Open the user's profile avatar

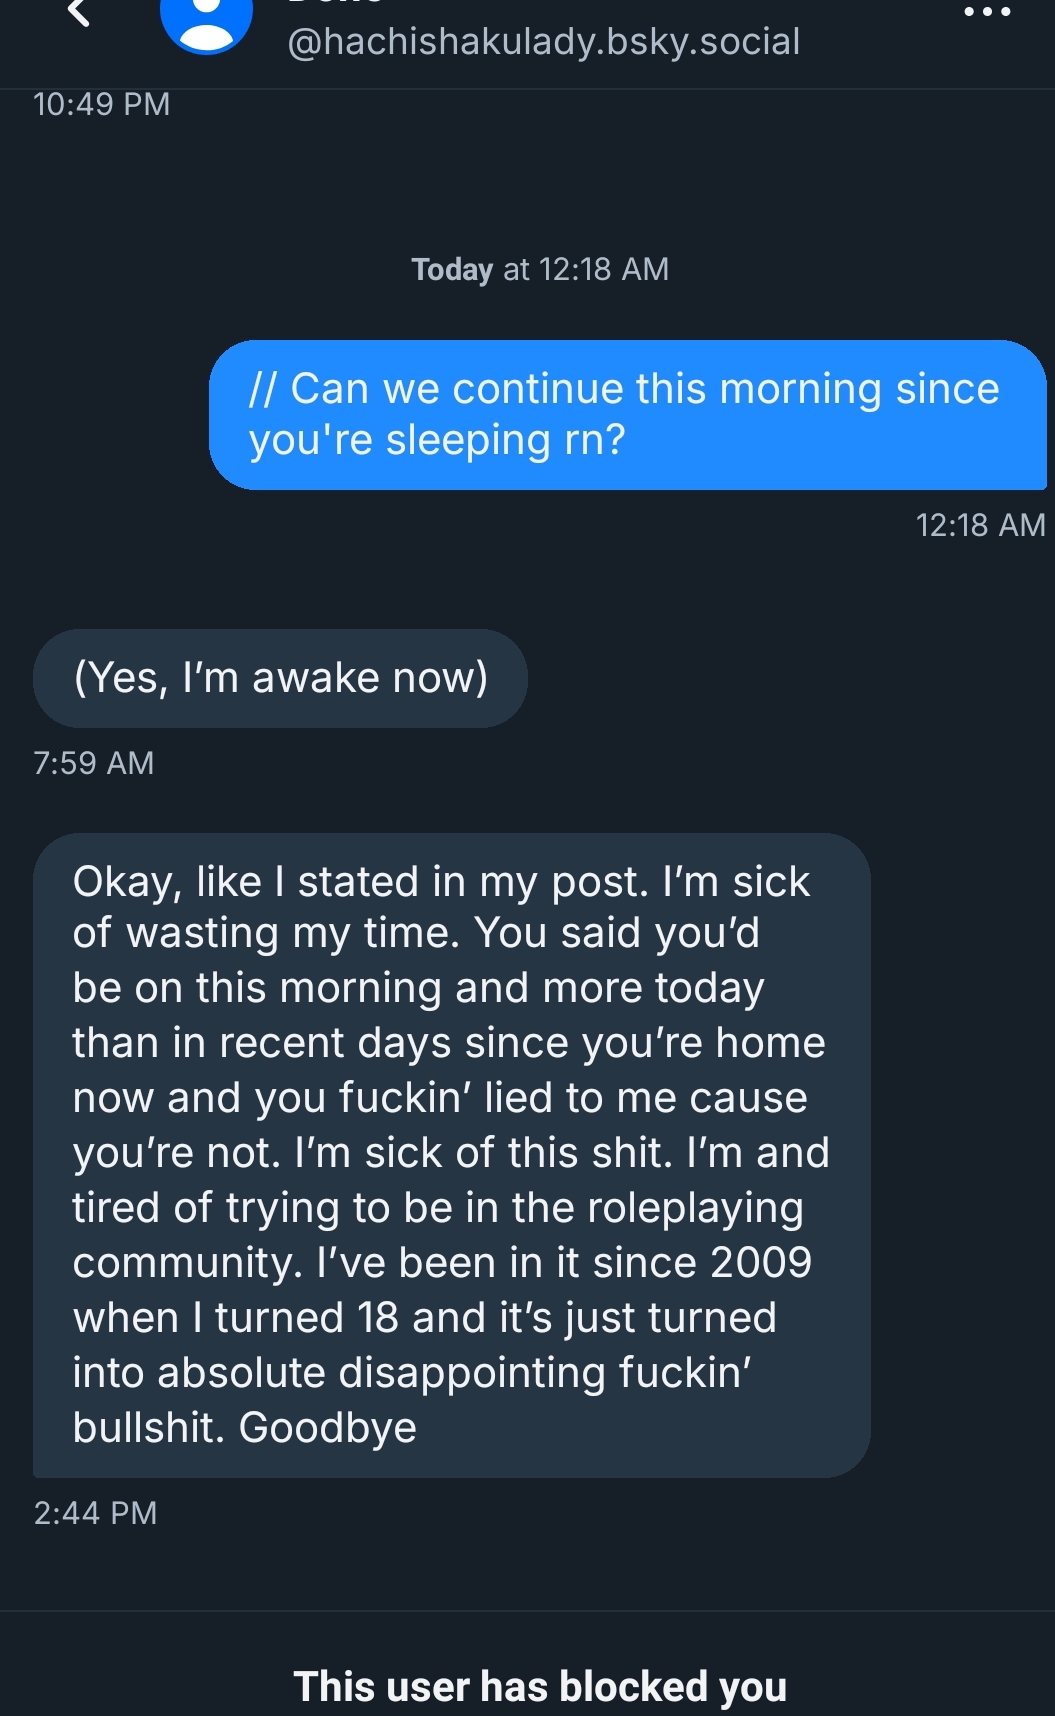coord(206,22)
